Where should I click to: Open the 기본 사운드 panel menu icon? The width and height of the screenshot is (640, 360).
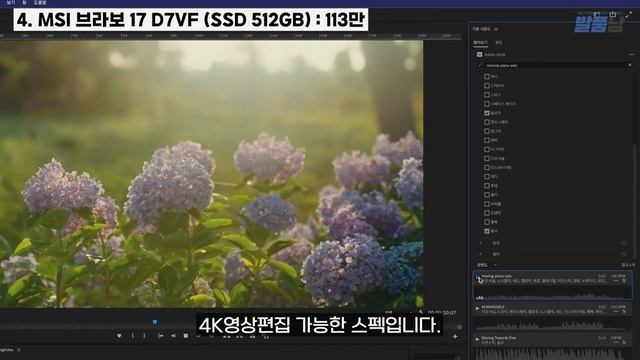[496, 29]
